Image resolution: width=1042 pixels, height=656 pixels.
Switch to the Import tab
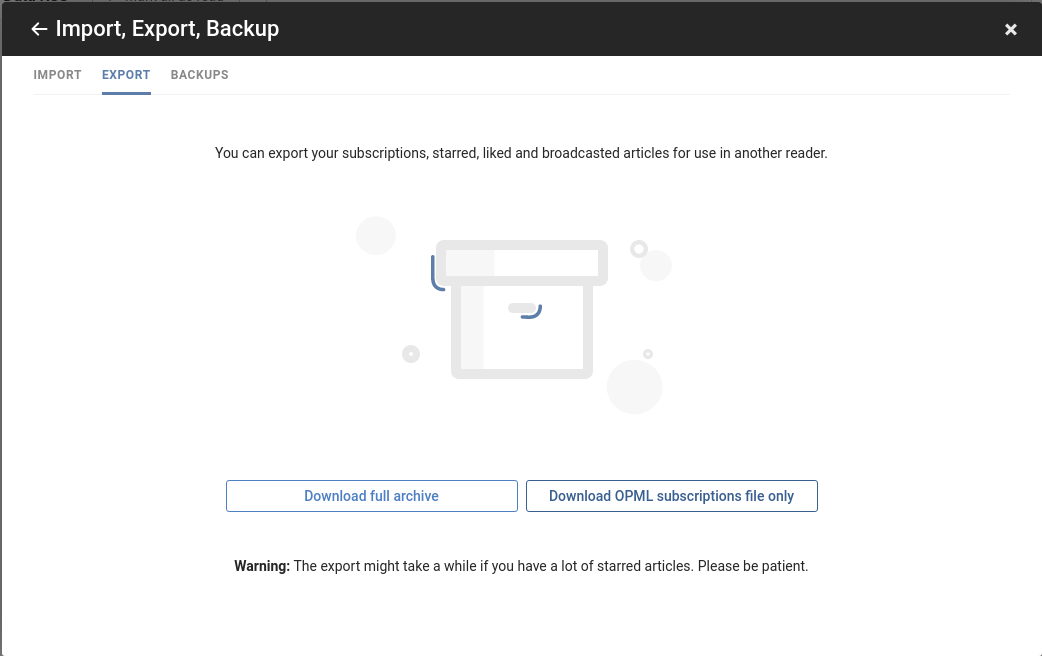coord(57,75)
